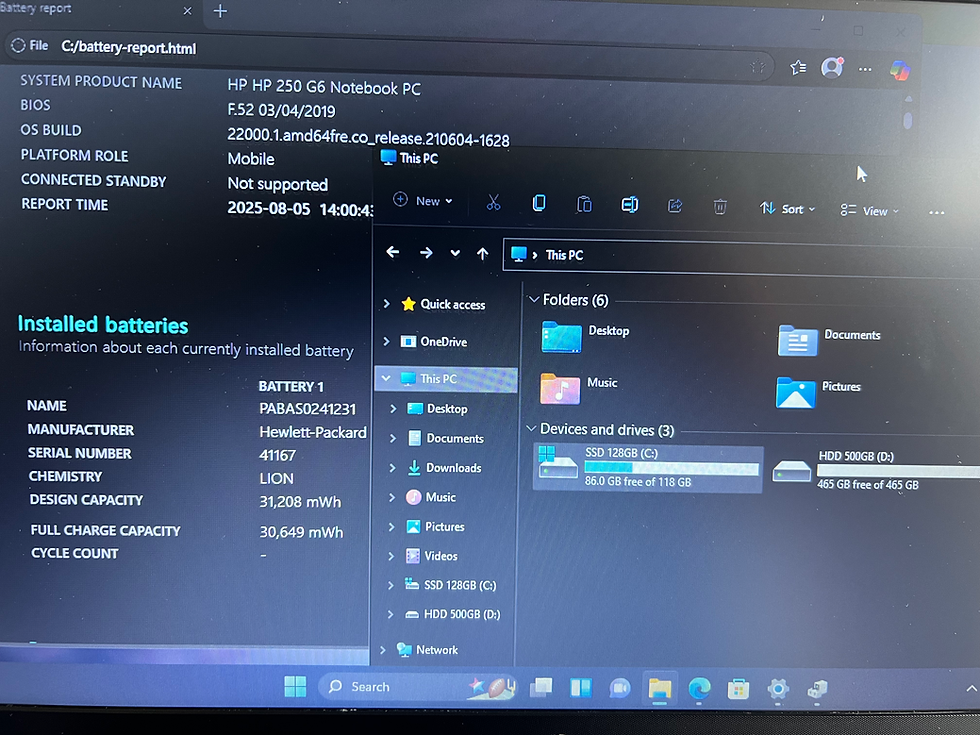Screen dimensions: 980x735
Task: Expand Quick access in the navigation pane
Action: [386, 304]
